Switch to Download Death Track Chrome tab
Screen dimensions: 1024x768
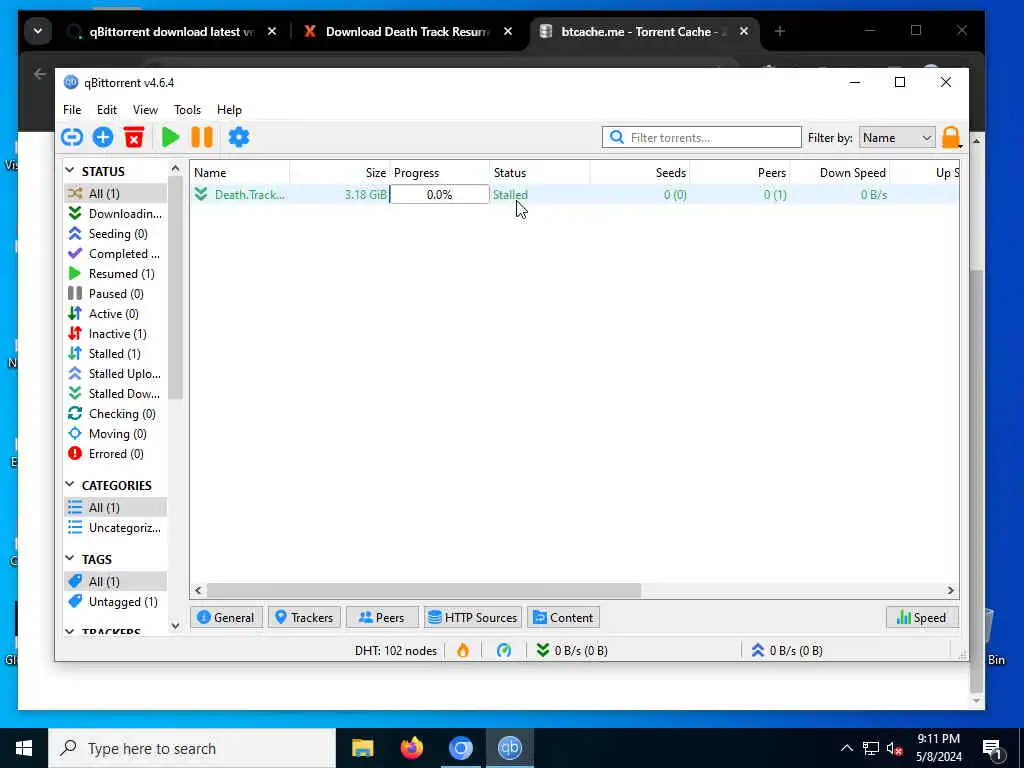pos(408,31)
